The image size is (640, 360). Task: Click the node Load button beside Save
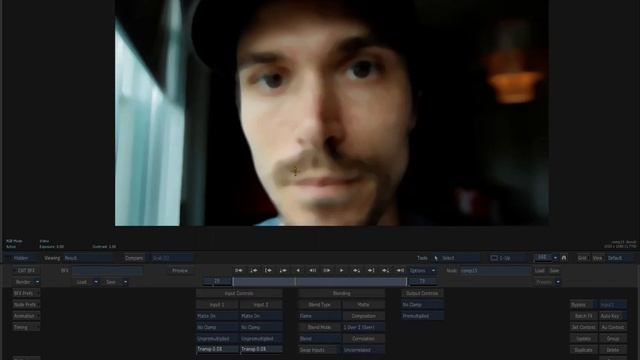[540, 271]
